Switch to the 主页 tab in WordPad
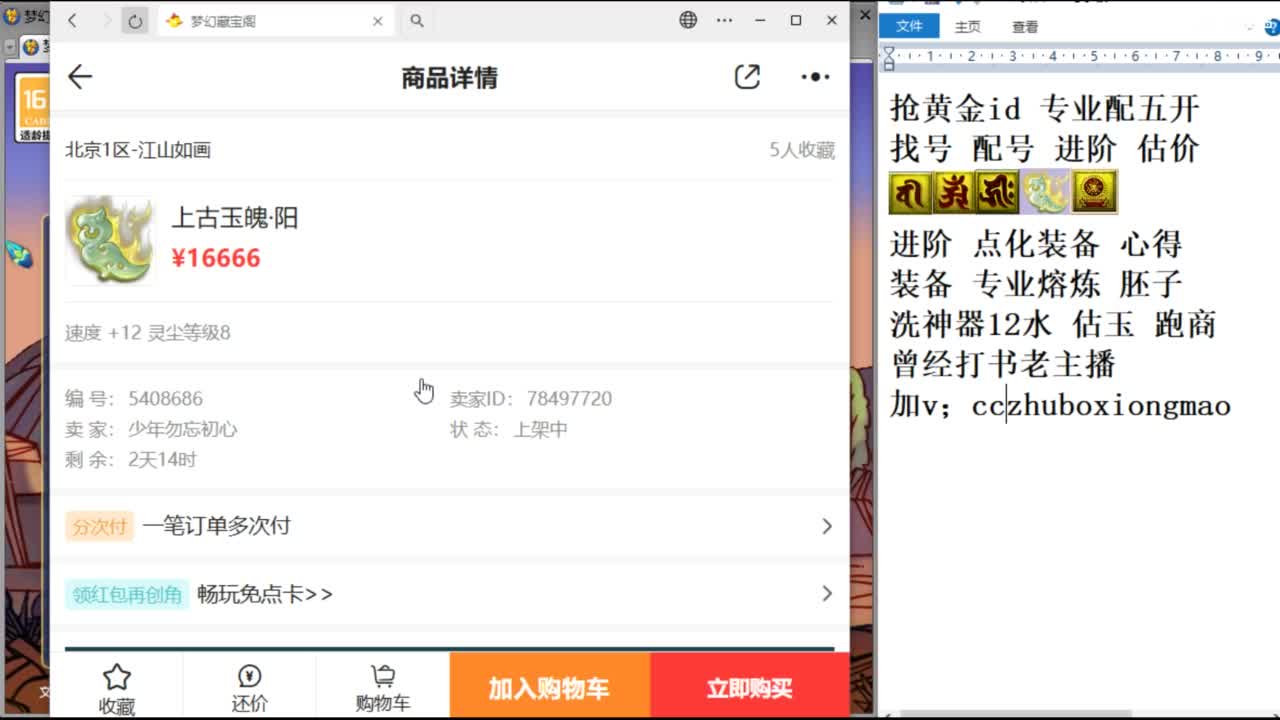Image resolution: width=1280 pixels, height=720 pixels. 967,28
